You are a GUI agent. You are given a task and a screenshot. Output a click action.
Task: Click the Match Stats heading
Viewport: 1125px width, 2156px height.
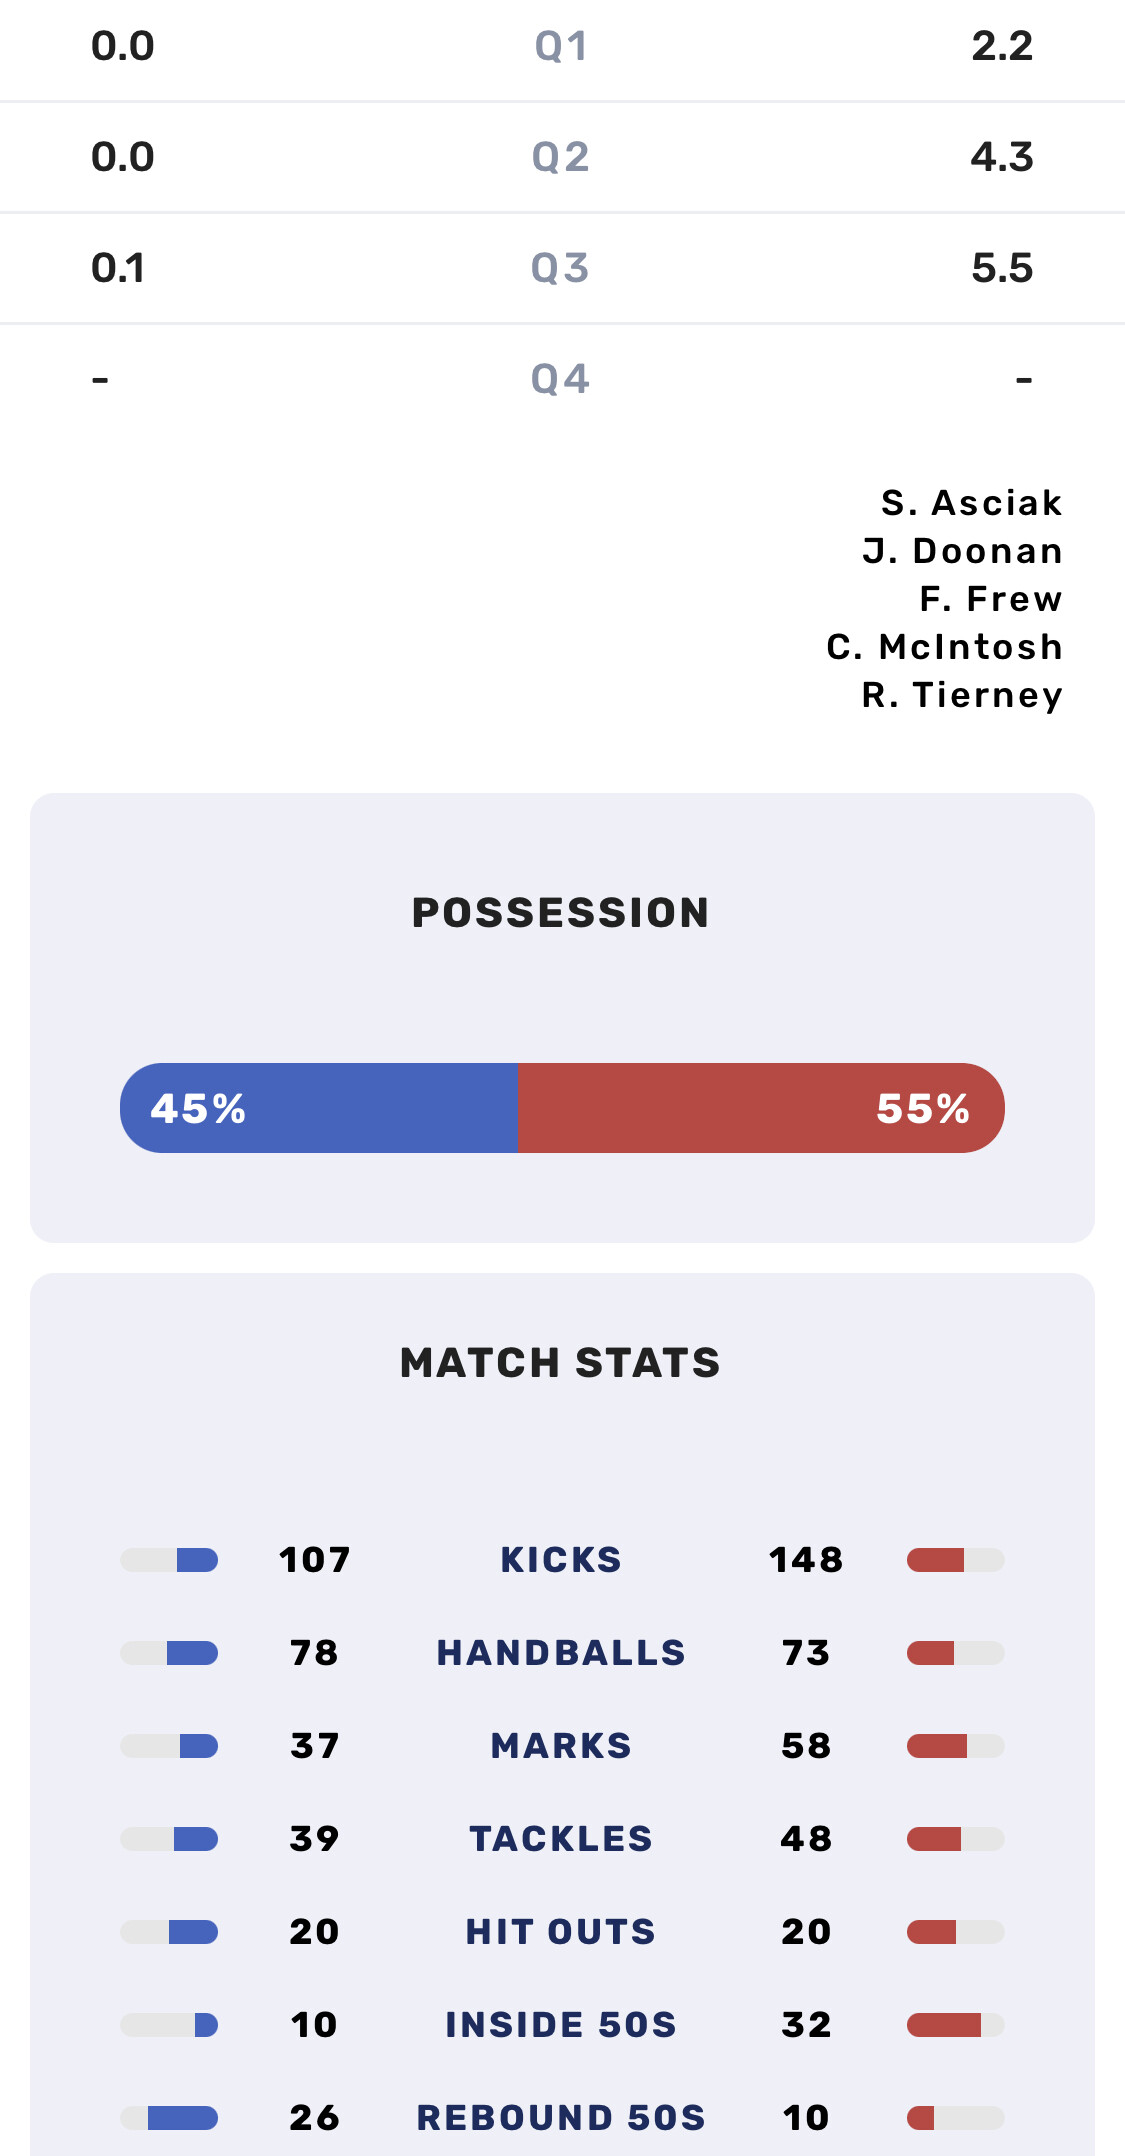561,1363
